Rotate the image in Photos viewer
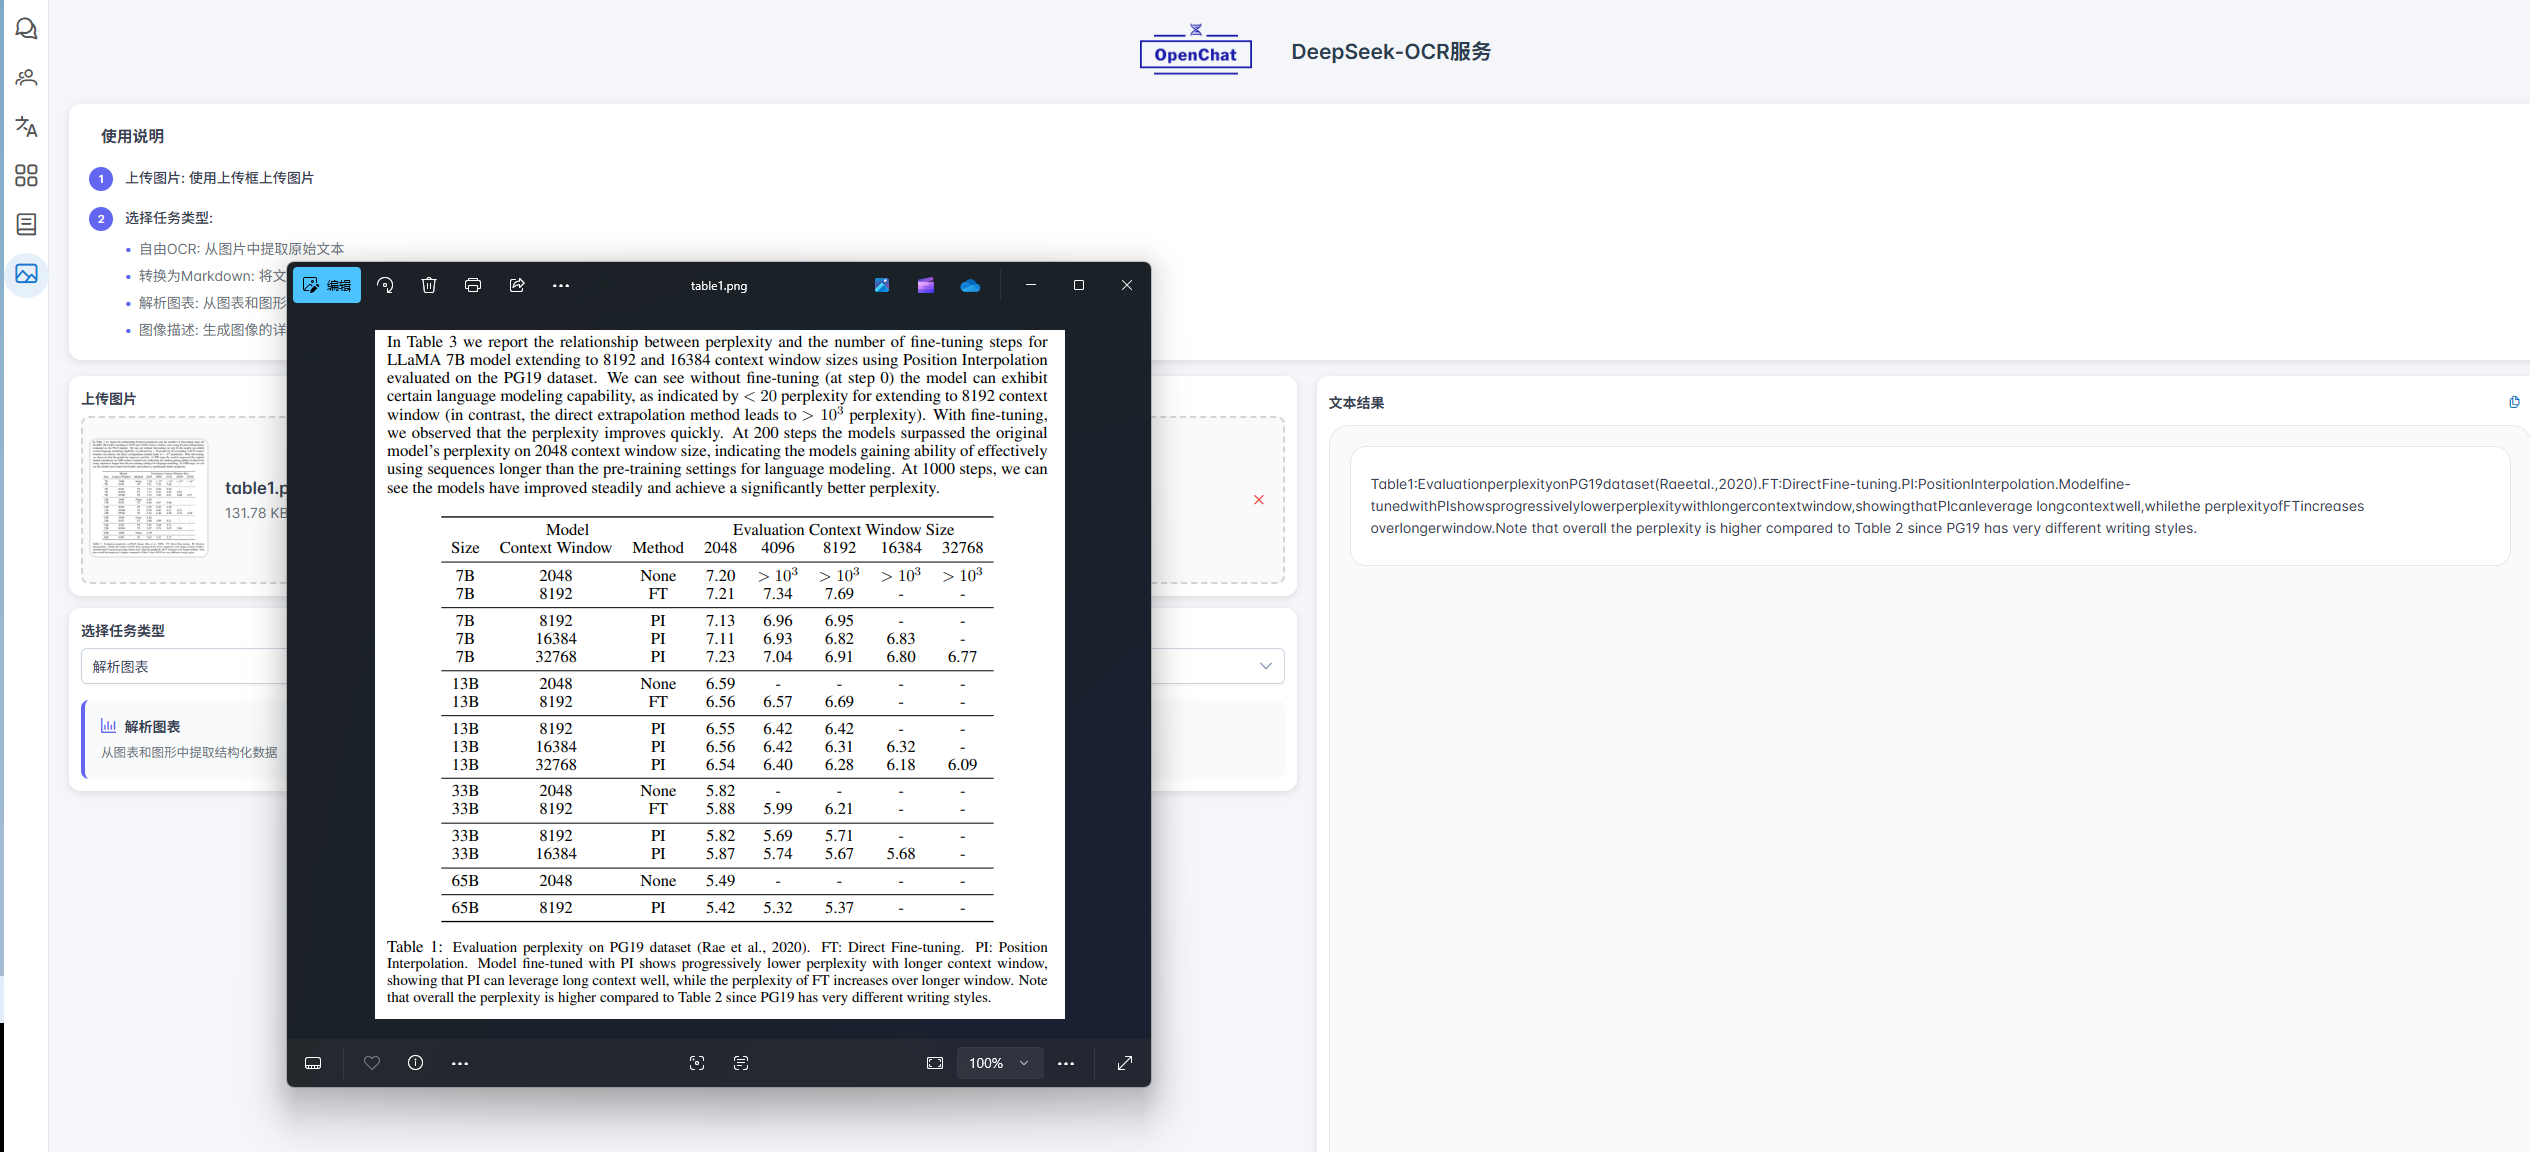This screenshot has height=1152, width=2530. (x=385, y=285)
